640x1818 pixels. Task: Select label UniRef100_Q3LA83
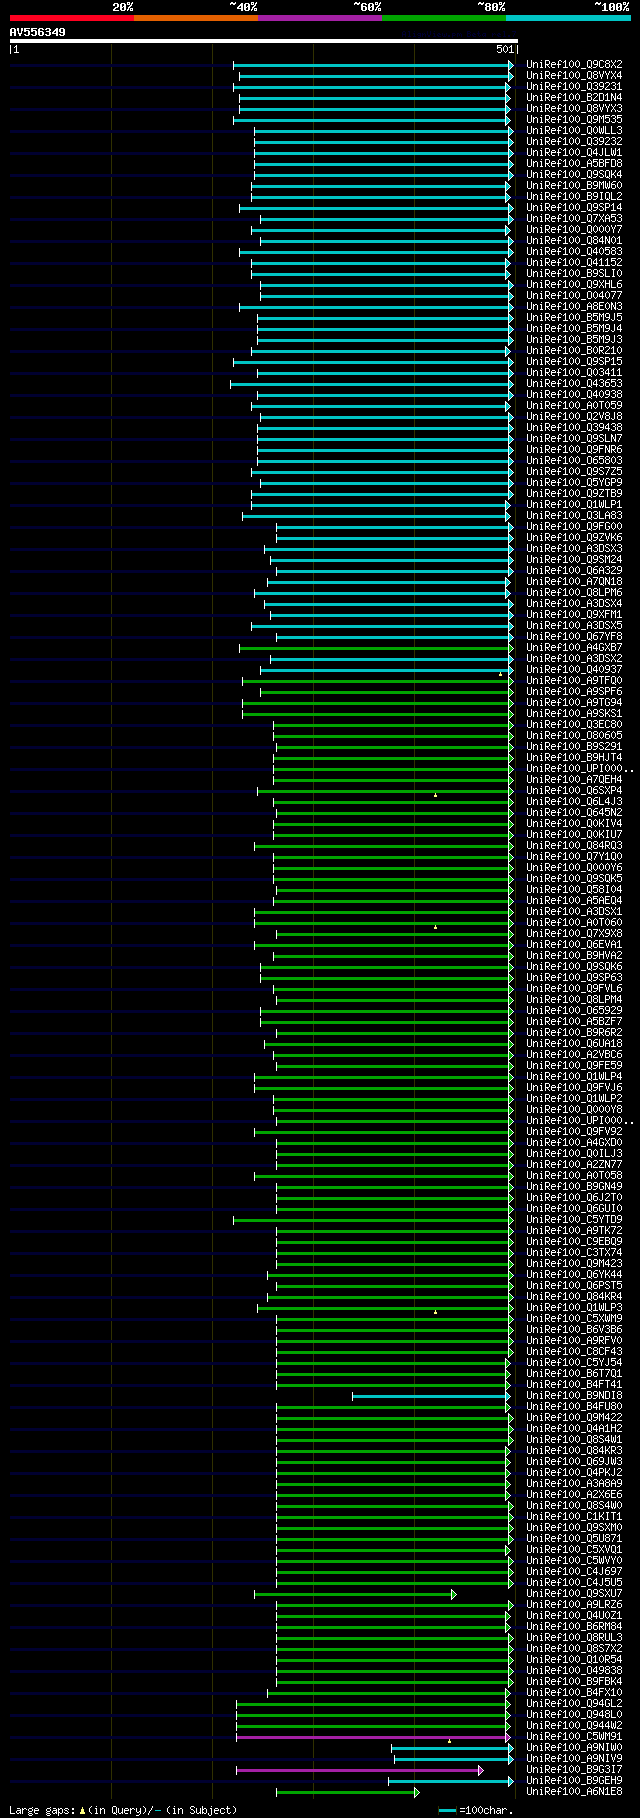coord(574,516)
